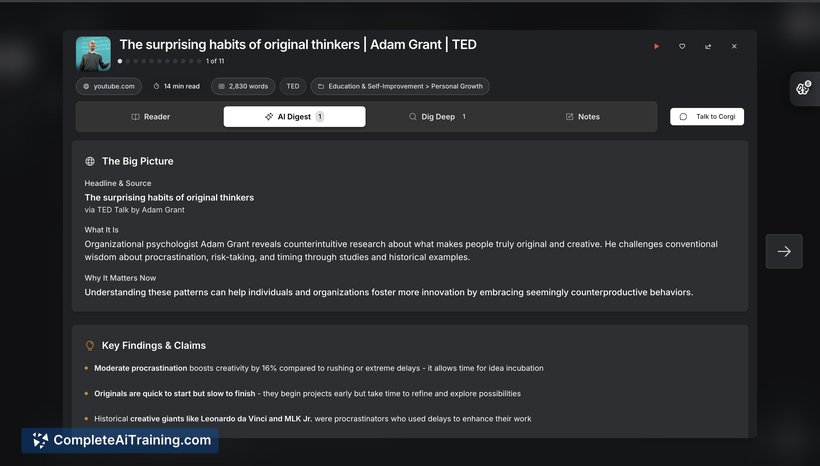Click the 2,830 words chip

(243, 86)
